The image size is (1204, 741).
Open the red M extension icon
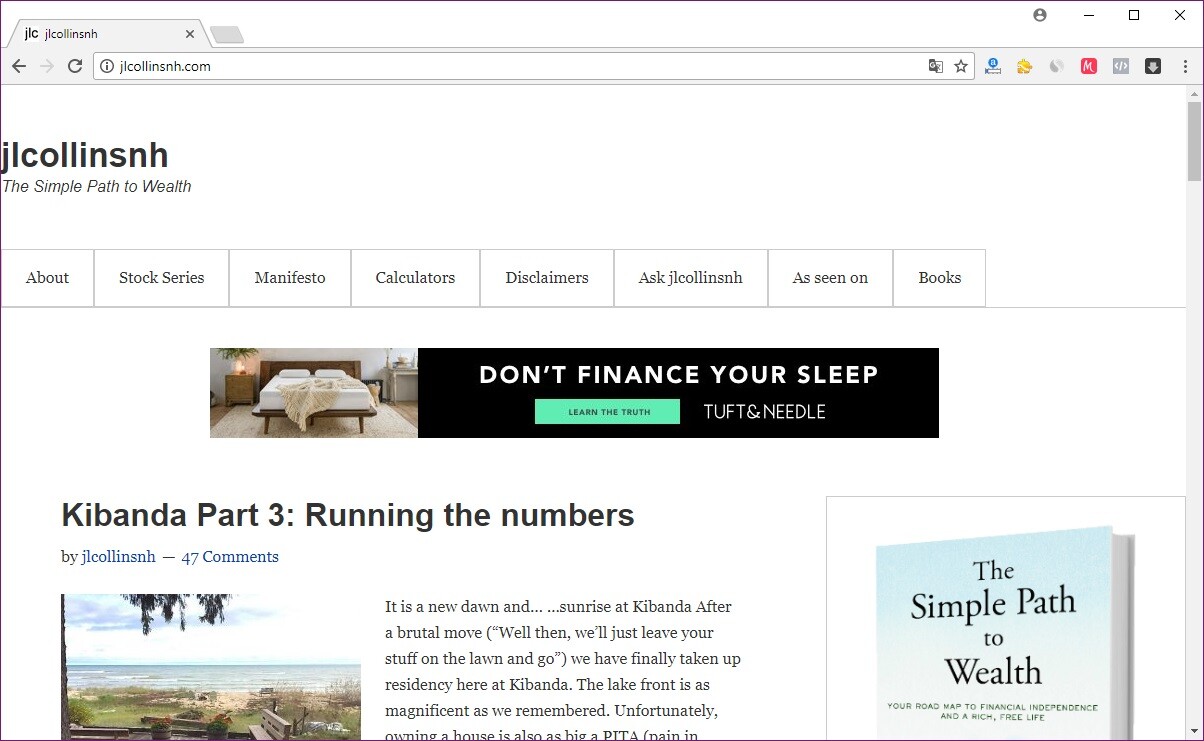1089,66
